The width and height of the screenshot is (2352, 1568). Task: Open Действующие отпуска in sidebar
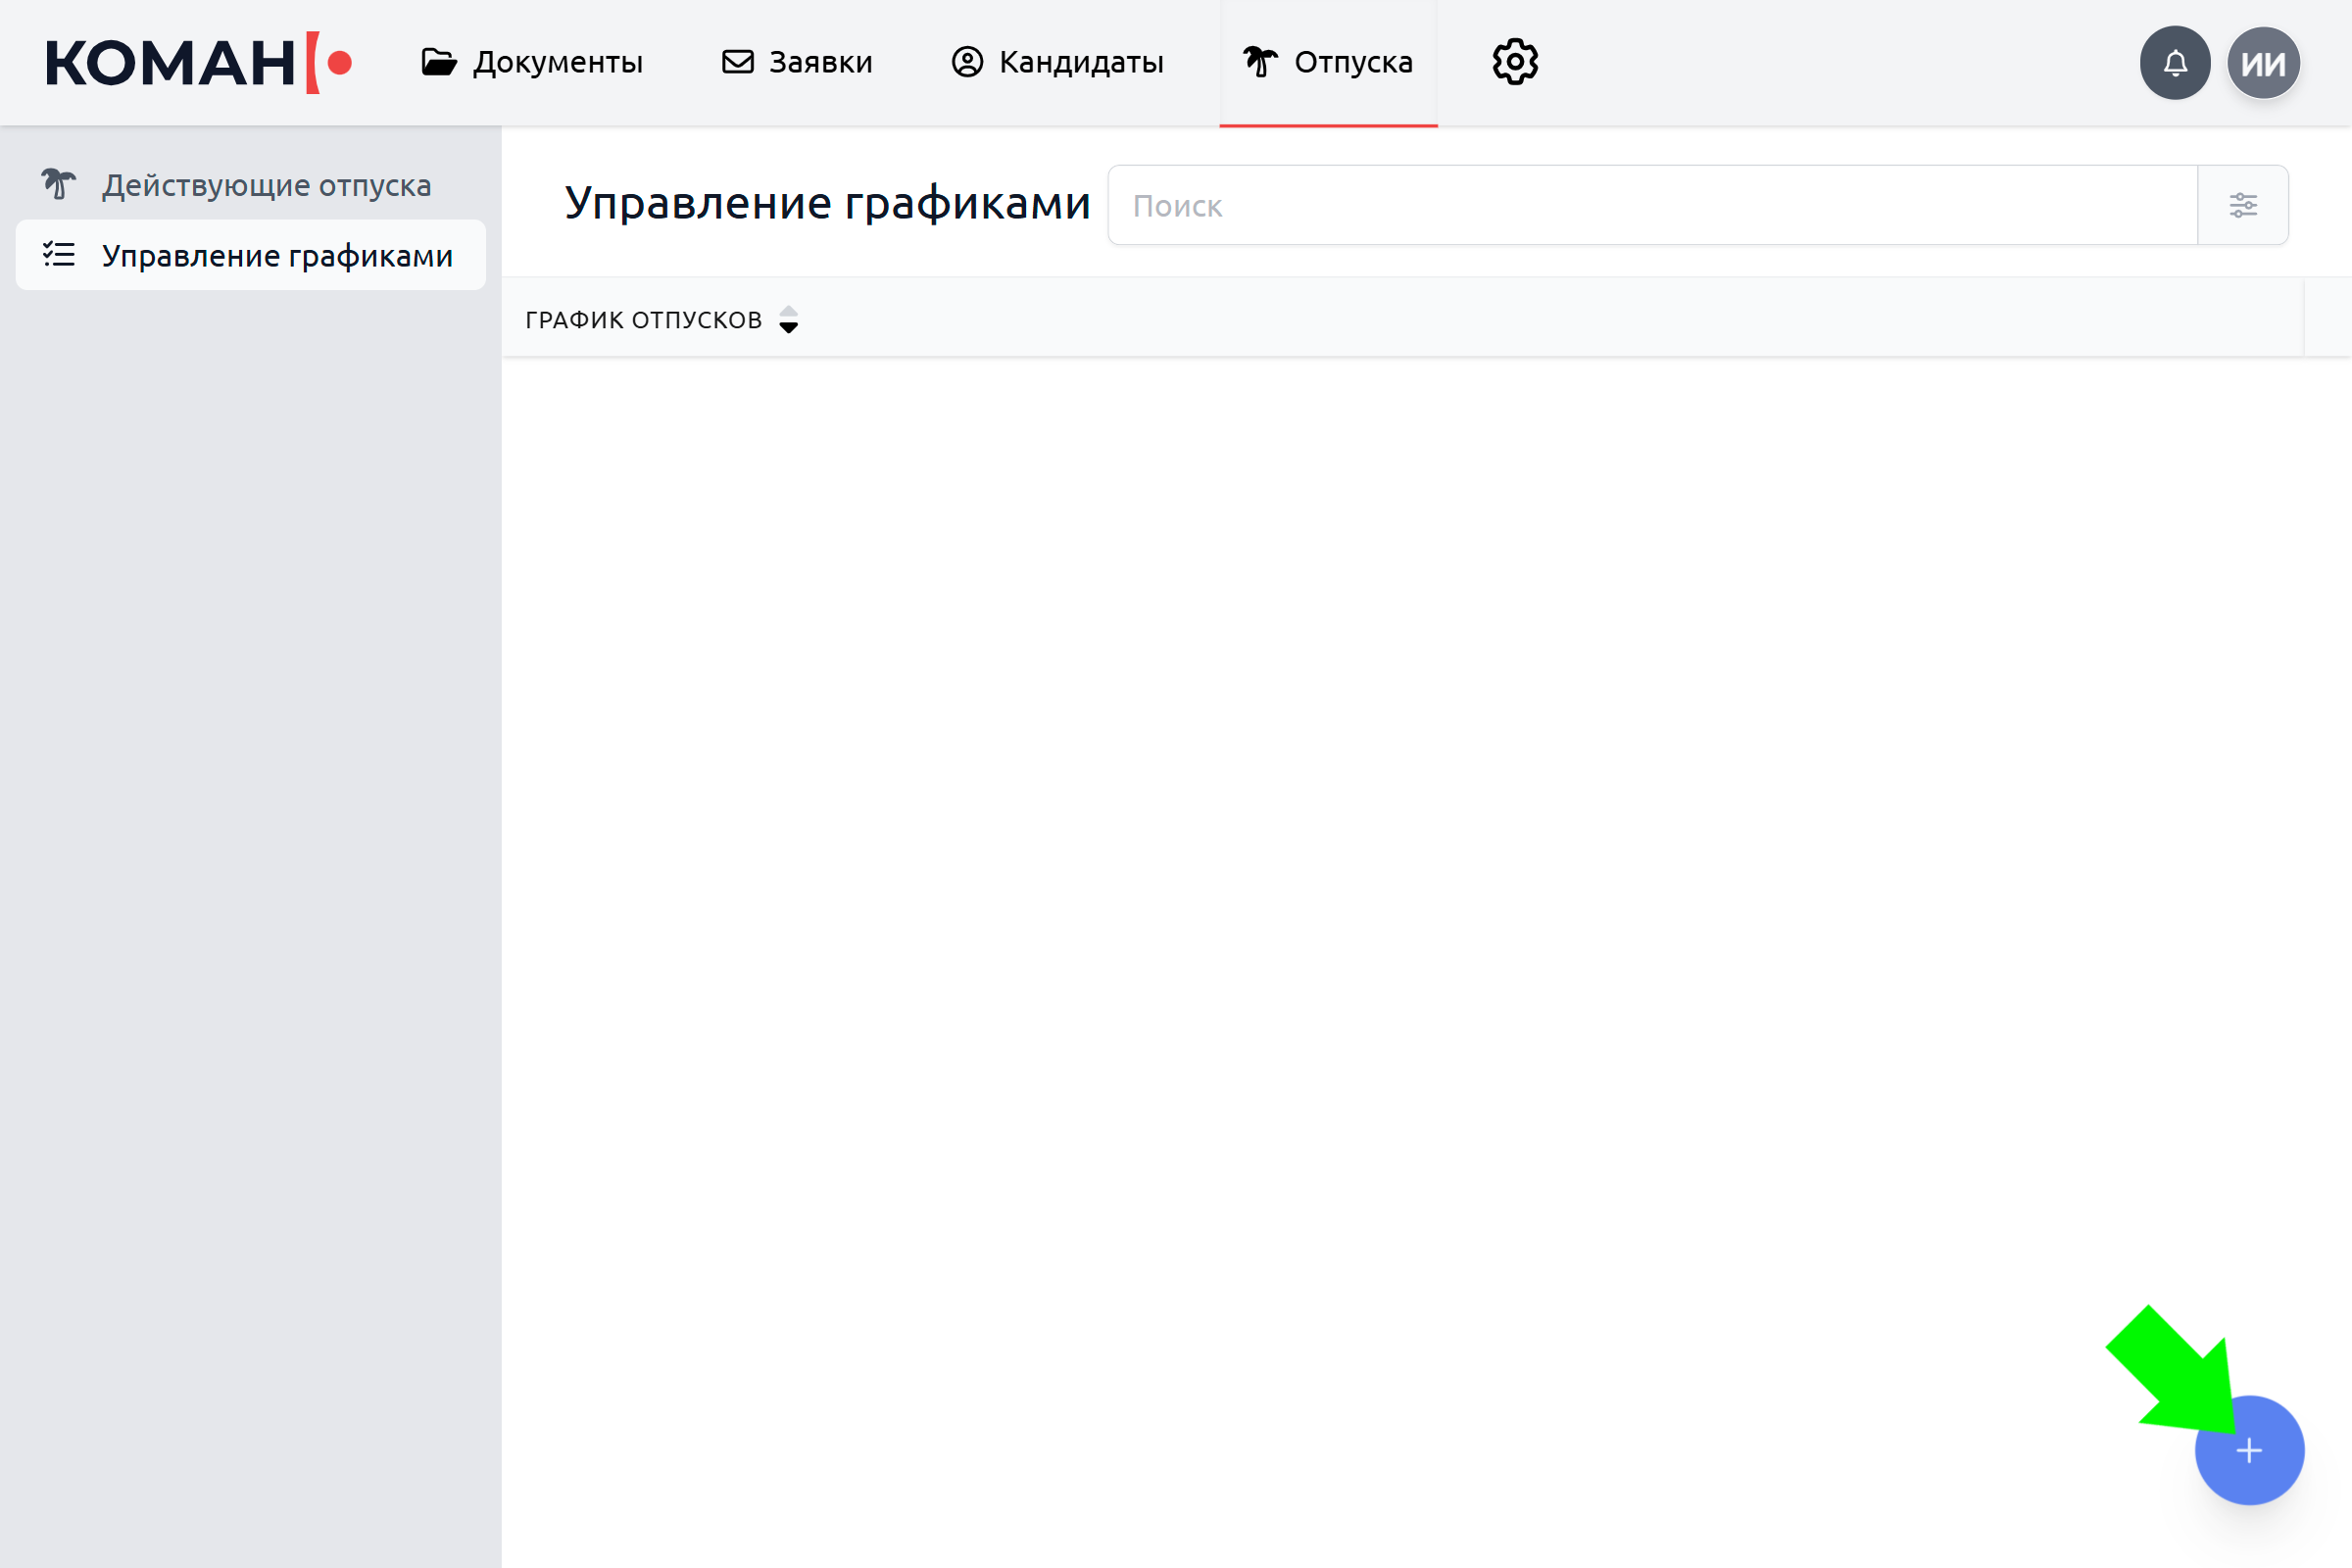pyautogui.click(x=266, y=185)
